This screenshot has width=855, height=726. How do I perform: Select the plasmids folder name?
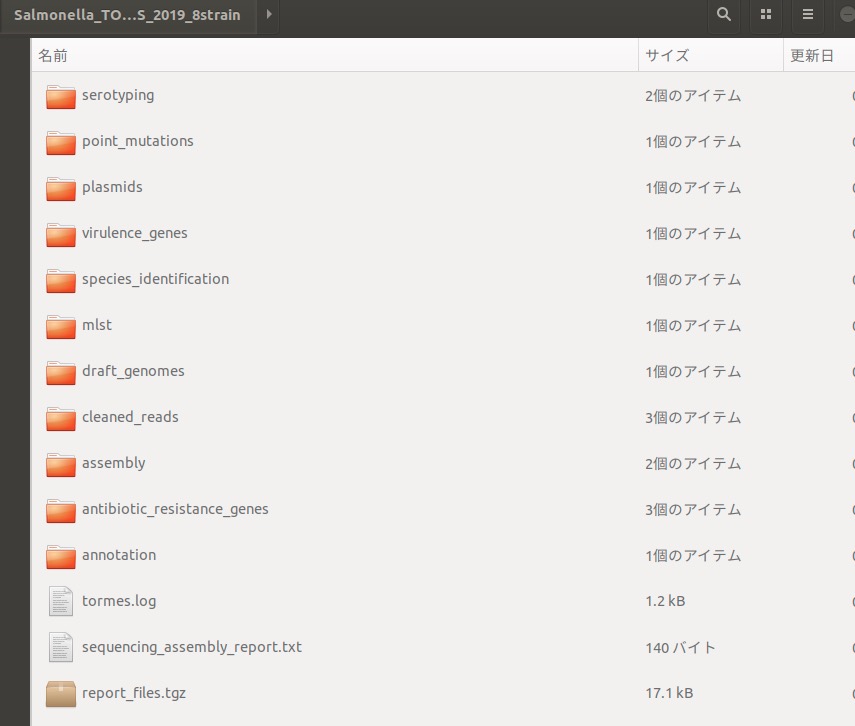coord(112,187)
